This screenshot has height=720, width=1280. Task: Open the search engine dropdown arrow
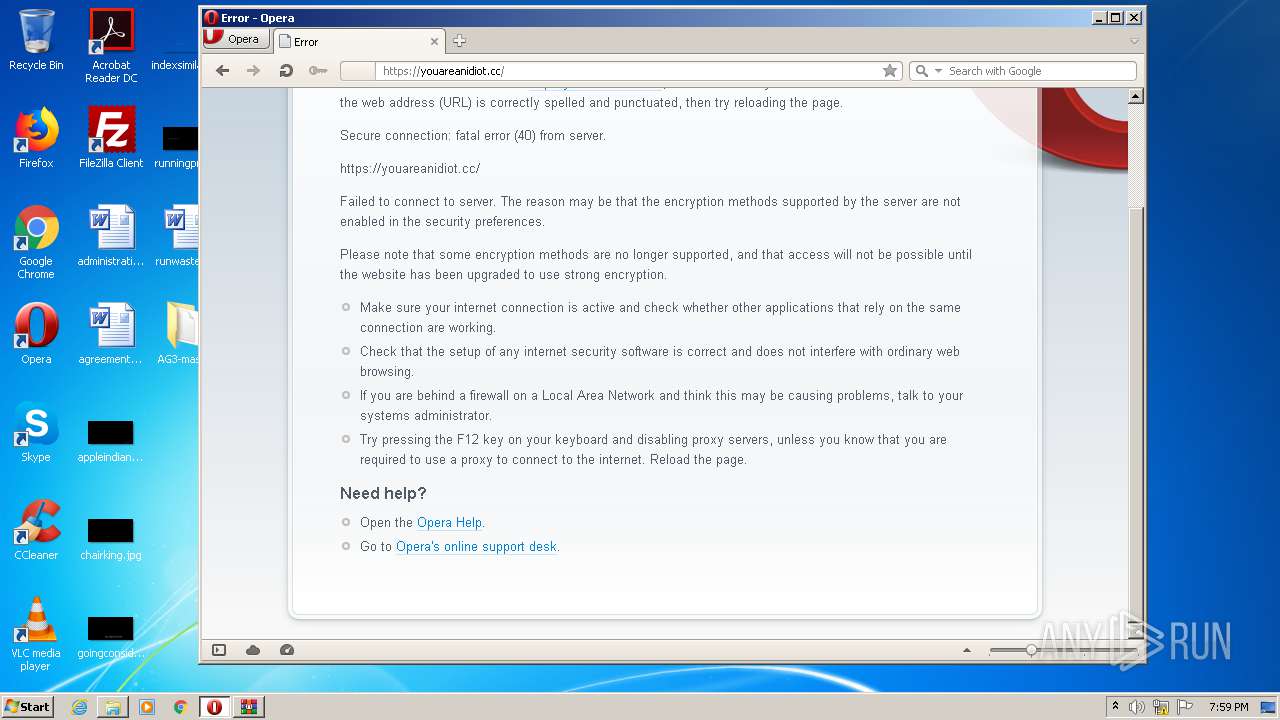point(938,71)
